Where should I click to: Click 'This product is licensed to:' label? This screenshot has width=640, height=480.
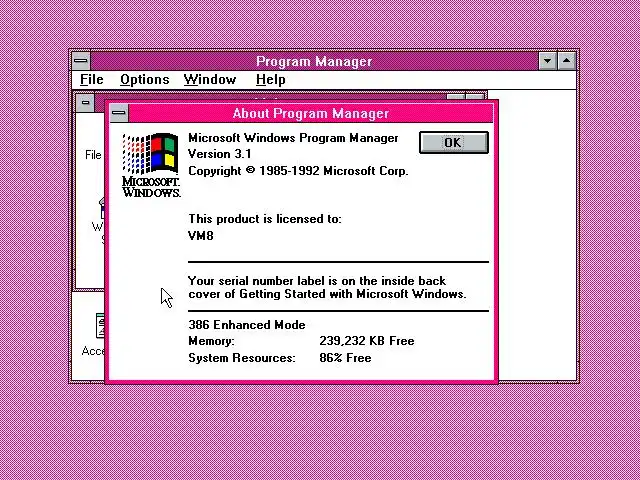point(264,219)
